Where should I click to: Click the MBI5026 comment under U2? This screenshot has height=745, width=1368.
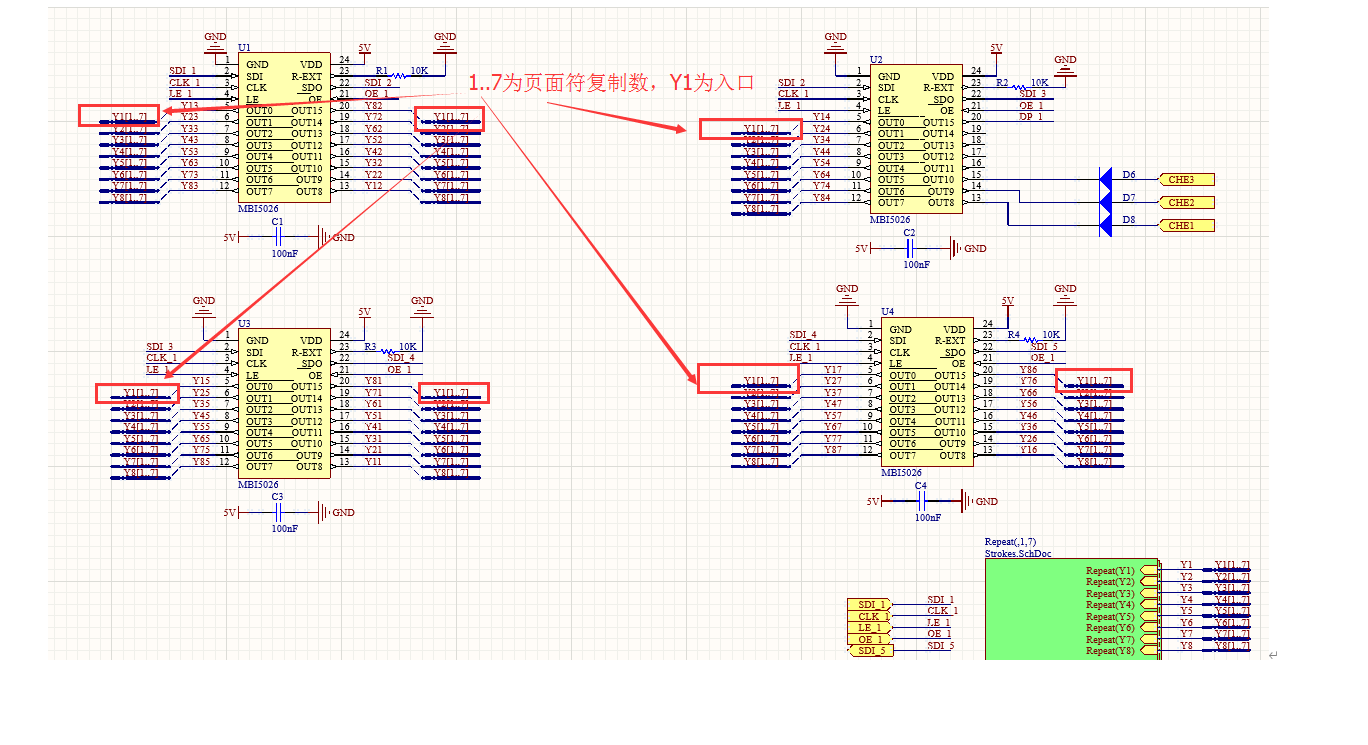click(890, 220)
